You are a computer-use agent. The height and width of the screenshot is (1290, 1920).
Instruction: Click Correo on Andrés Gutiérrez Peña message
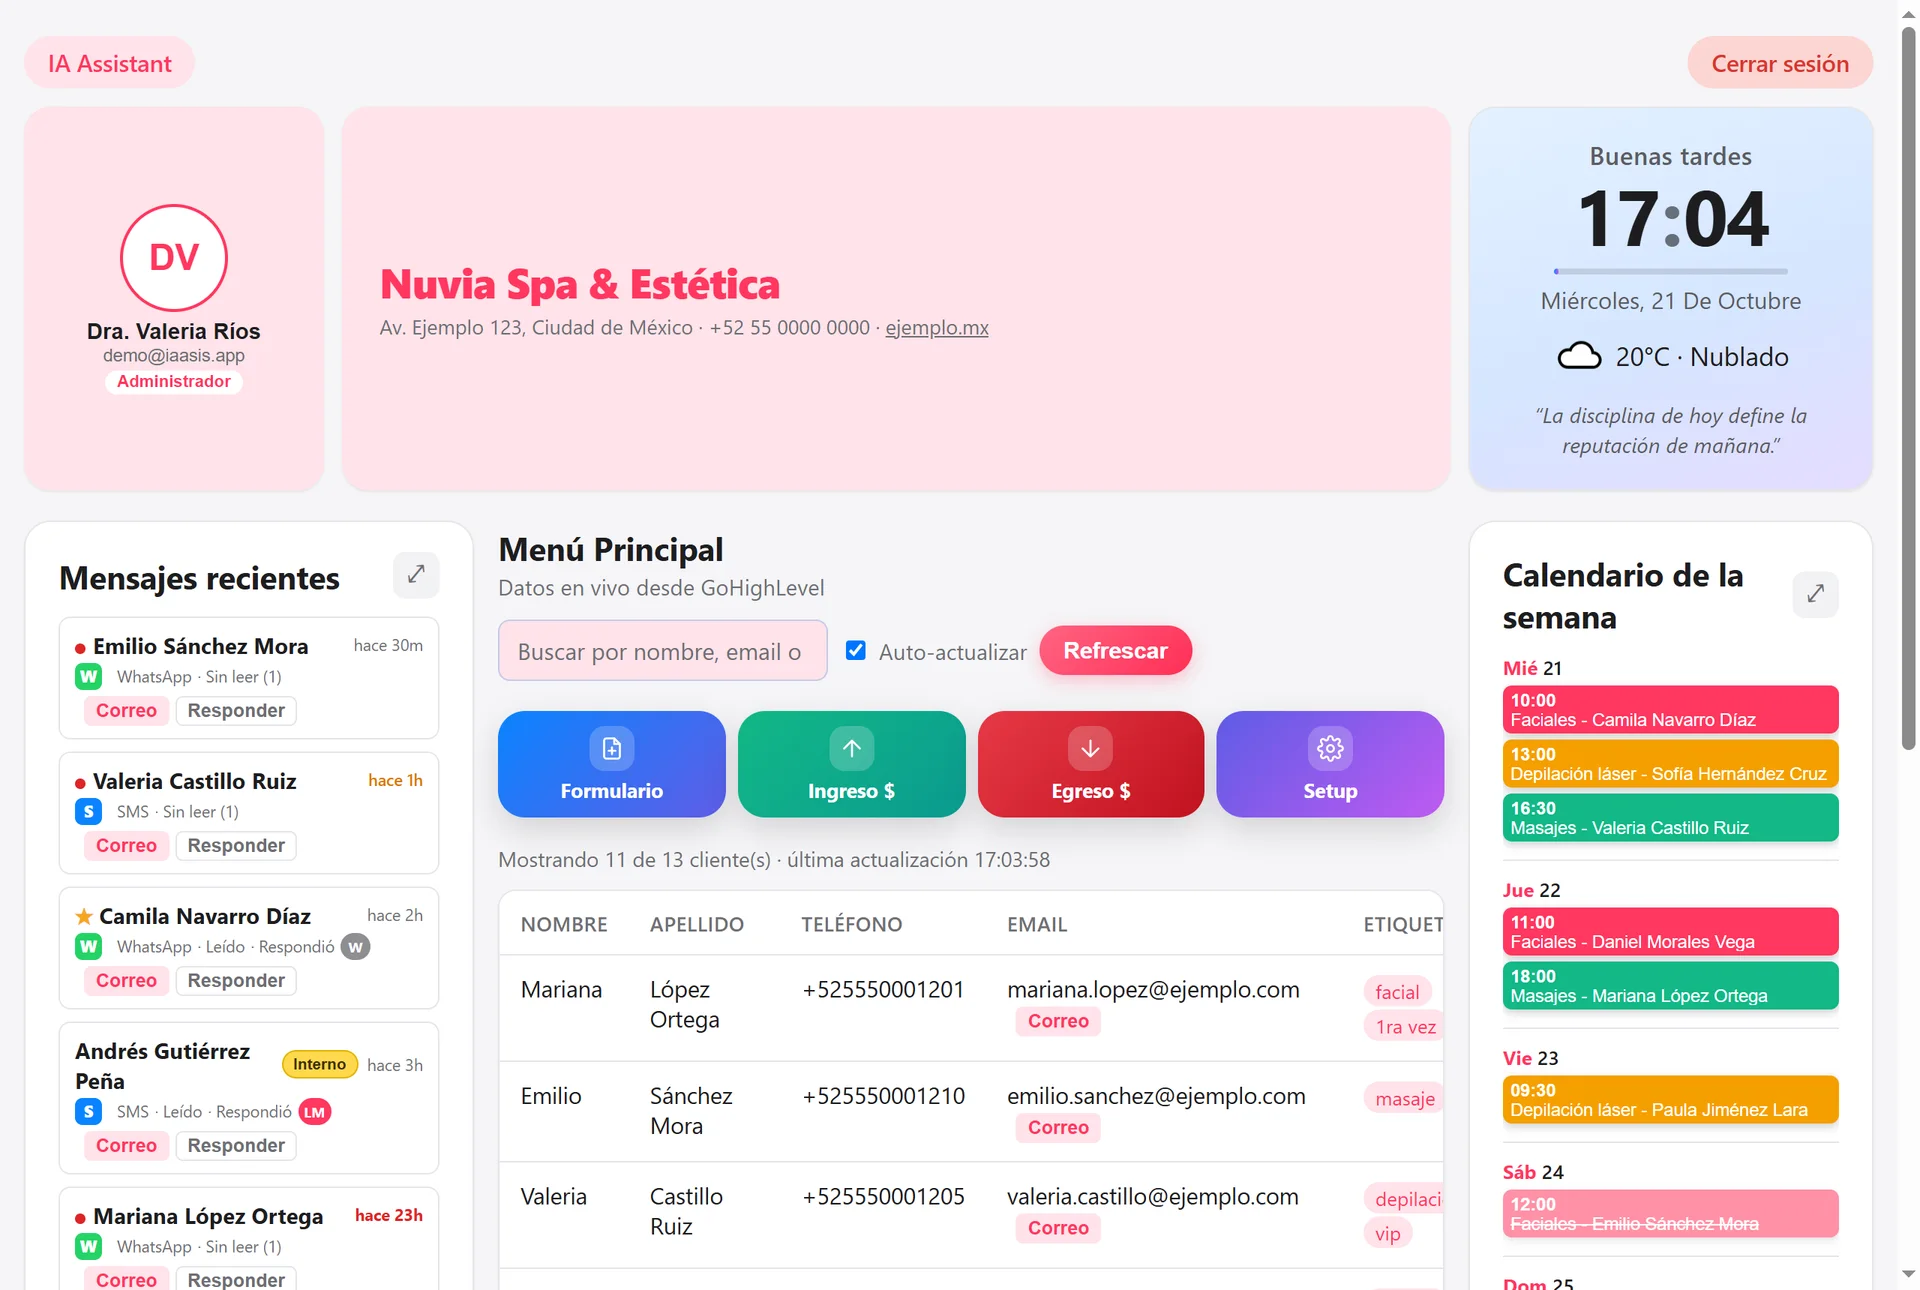pos(126,1145)
